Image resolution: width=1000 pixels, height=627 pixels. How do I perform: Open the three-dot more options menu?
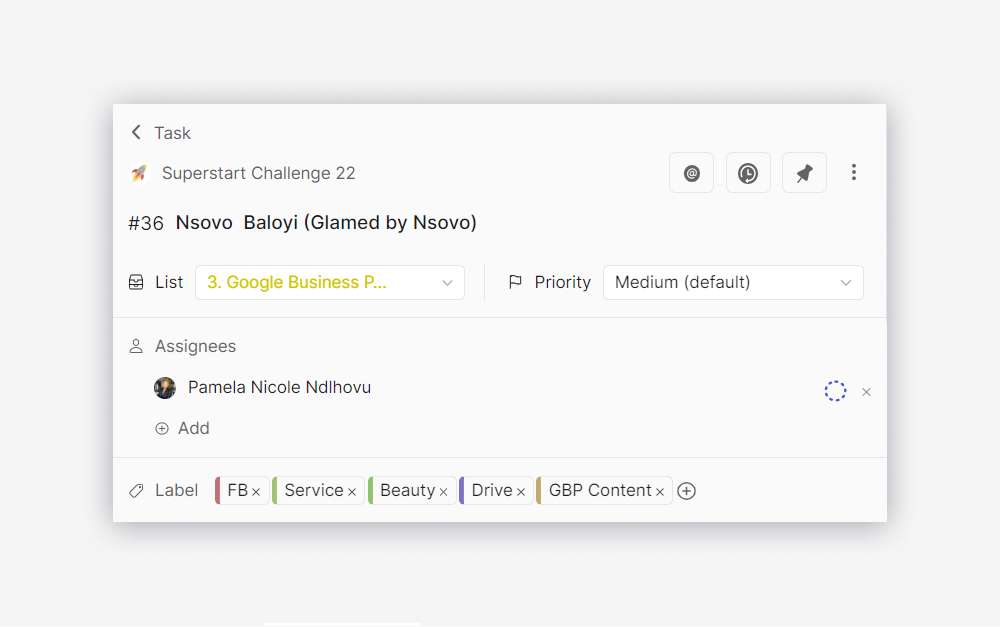(x=853, y=173)
